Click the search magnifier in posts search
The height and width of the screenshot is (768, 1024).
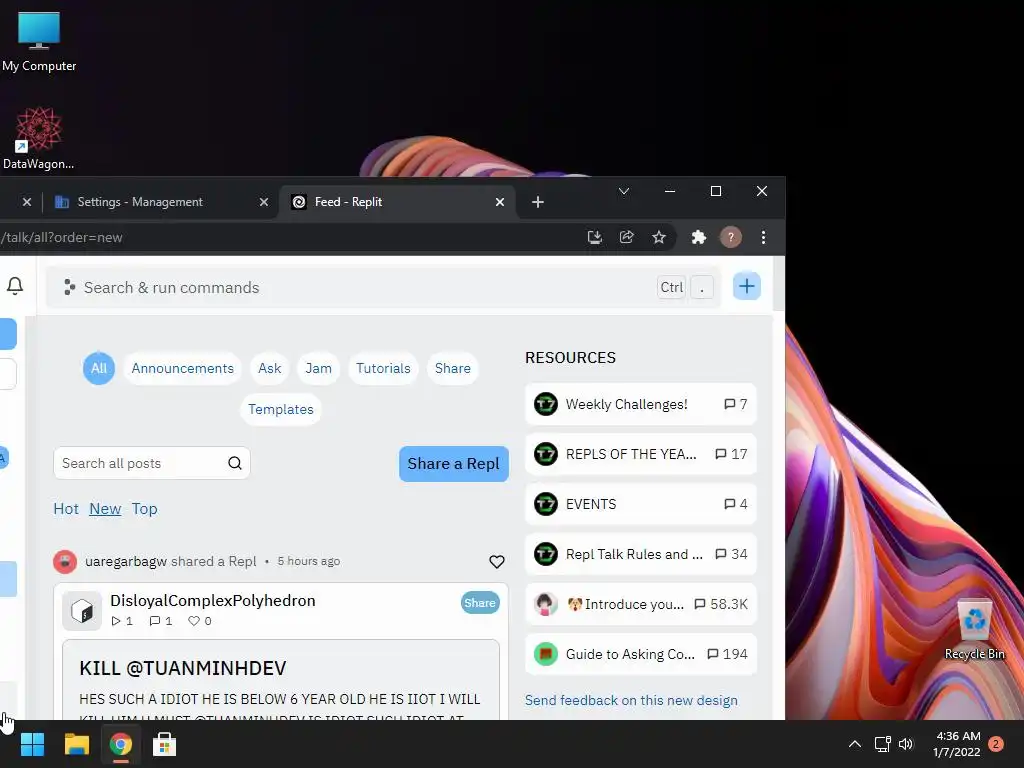[x=235, y=463]
